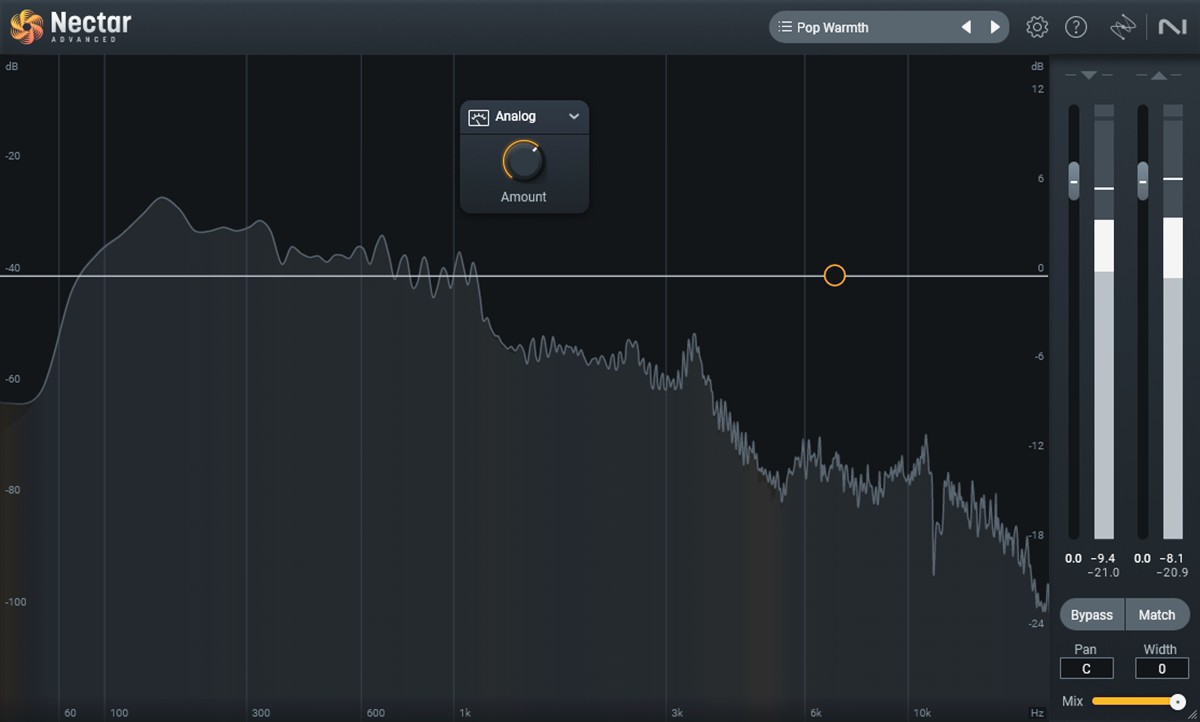Click the Pan value field
Image resolution: width=1200 pixels, height=722 pixels.
1086,669
